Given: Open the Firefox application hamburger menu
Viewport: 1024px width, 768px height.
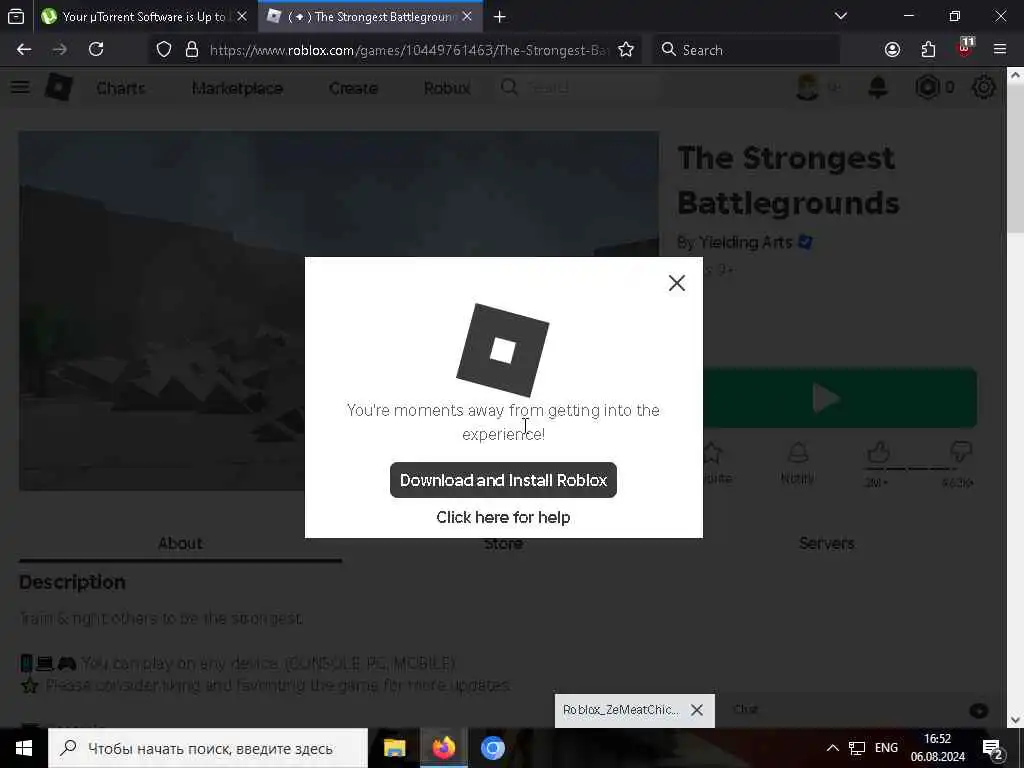Looking at the screenshot, I should 1000,50.
